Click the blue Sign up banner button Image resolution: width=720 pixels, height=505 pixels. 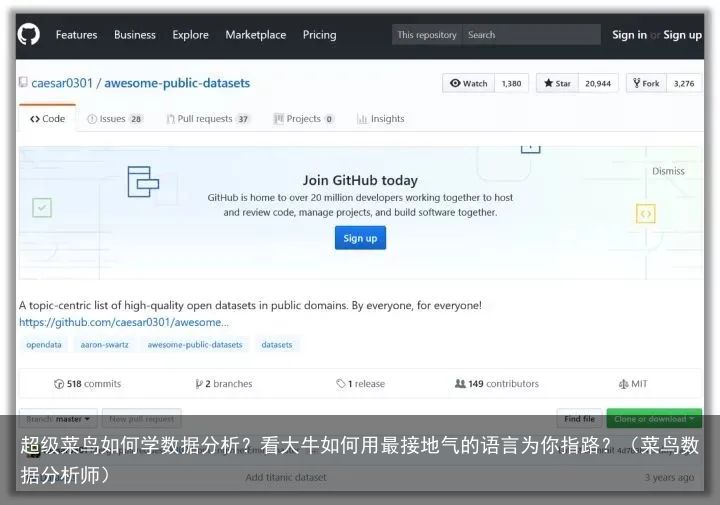(360, 238)
